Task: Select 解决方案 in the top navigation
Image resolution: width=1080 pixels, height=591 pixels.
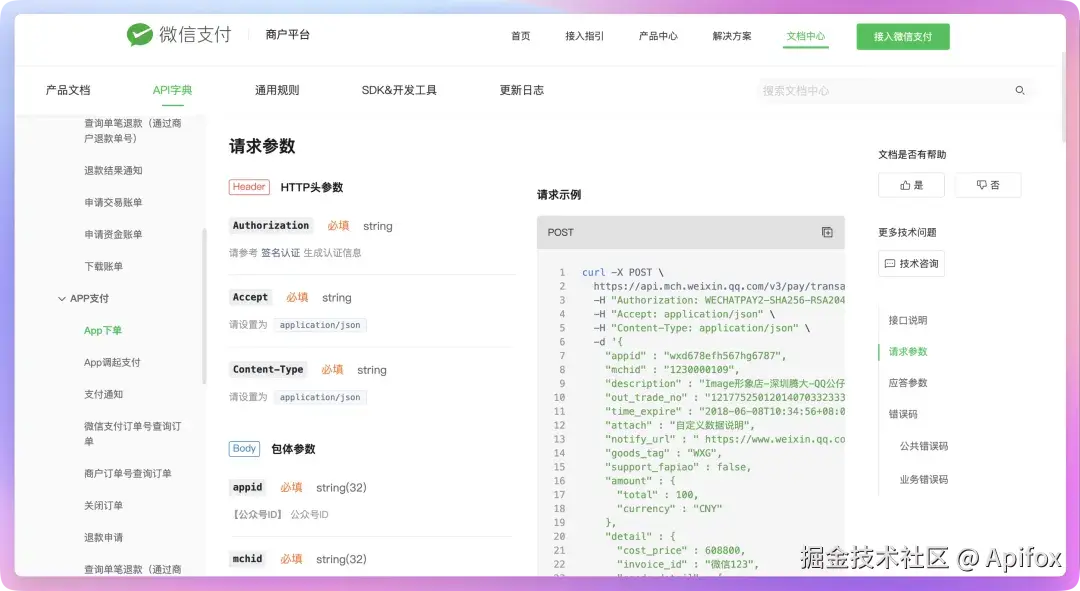Action: point(731,34)
